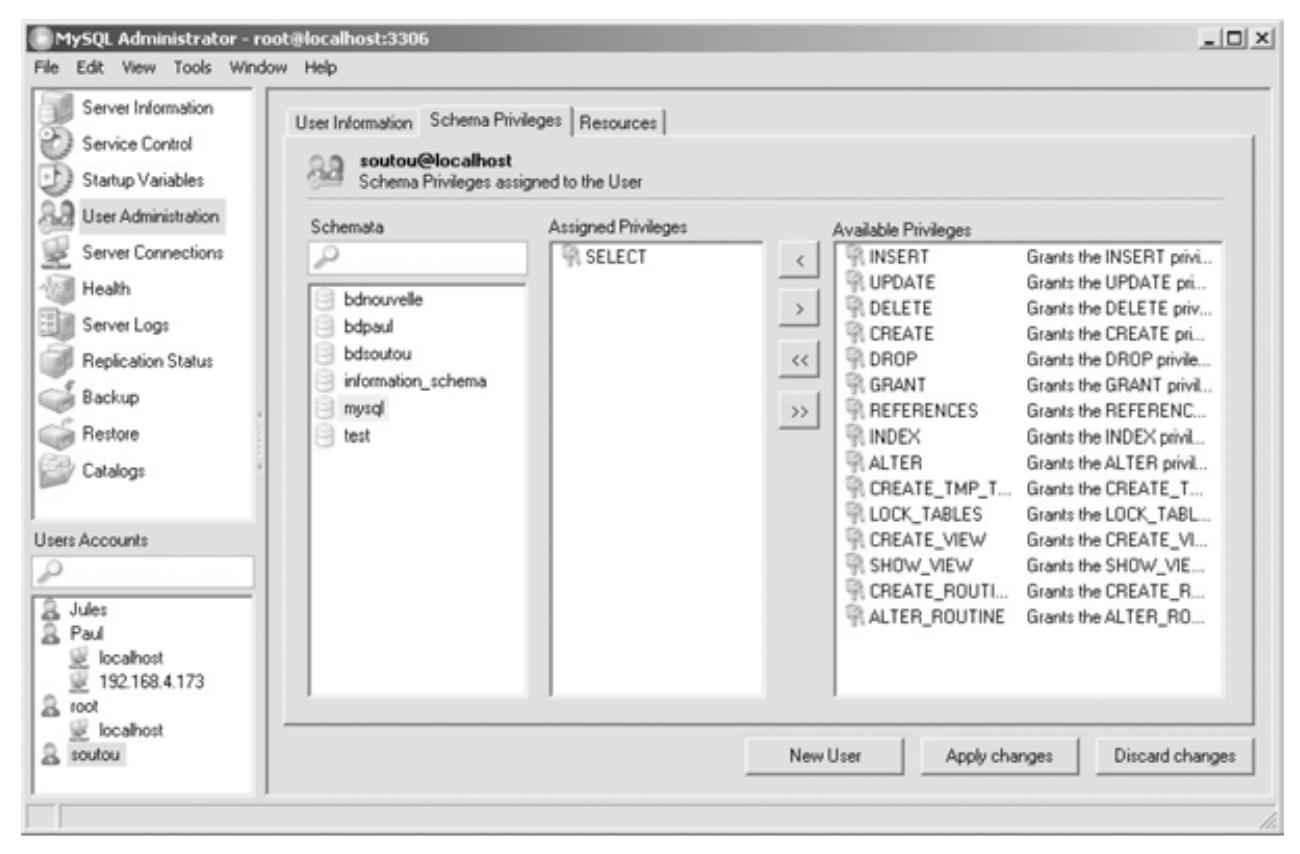Open the Catalogs section icon
The width and height of the screenshot is (1300, 854).
pyautogui.click(x=54, y=470)
